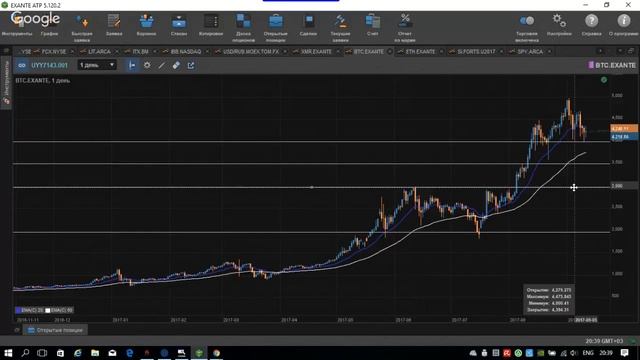Switch to the Si.FORTS.U2017 tab
This screenshot has height=360, width=640.
click(x=476, y=51)
